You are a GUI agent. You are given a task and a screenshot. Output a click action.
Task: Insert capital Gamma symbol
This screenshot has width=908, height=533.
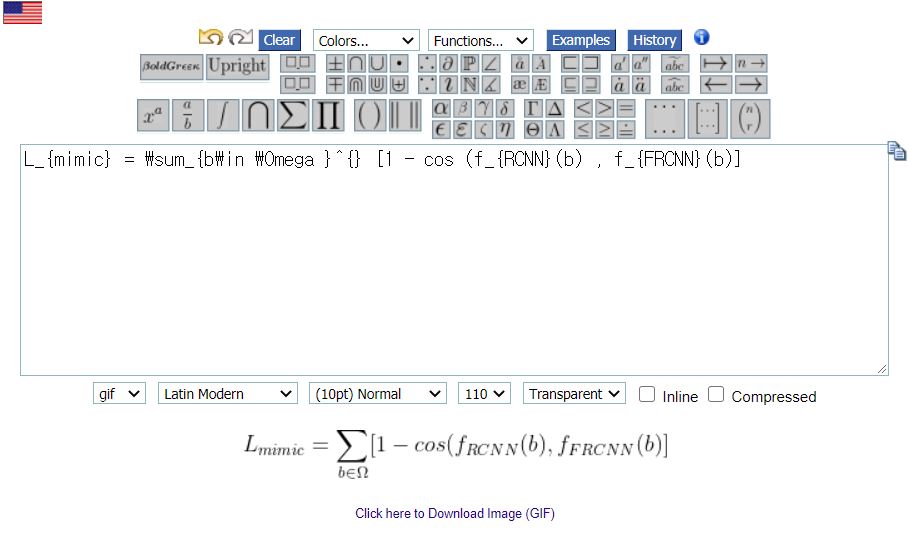coord(533,108)
